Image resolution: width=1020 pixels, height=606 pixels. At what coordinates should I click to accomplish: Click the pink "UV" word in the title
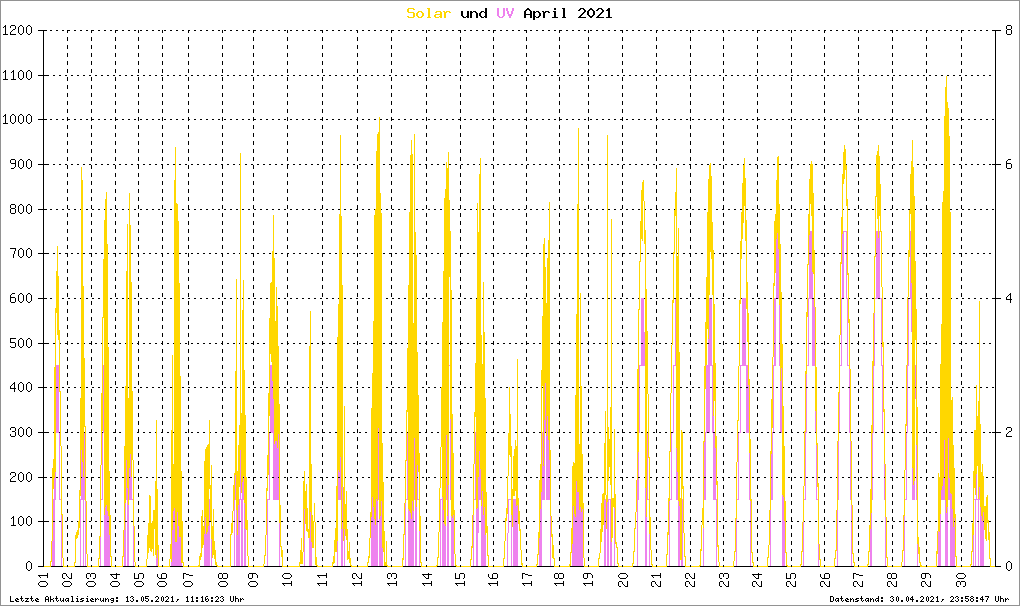point(508,13)
